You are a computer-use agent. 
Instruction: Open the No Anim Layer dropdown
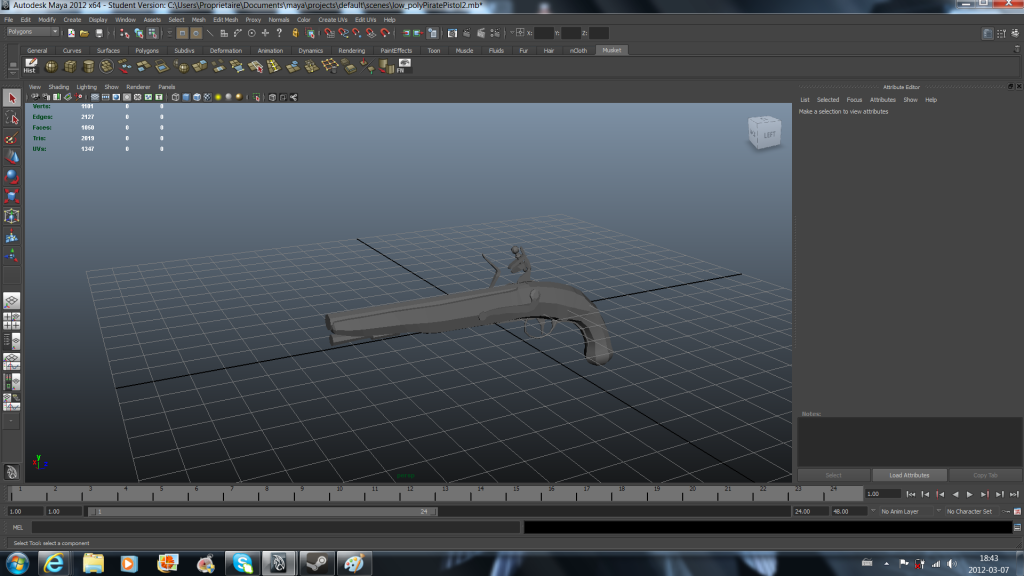904,511
